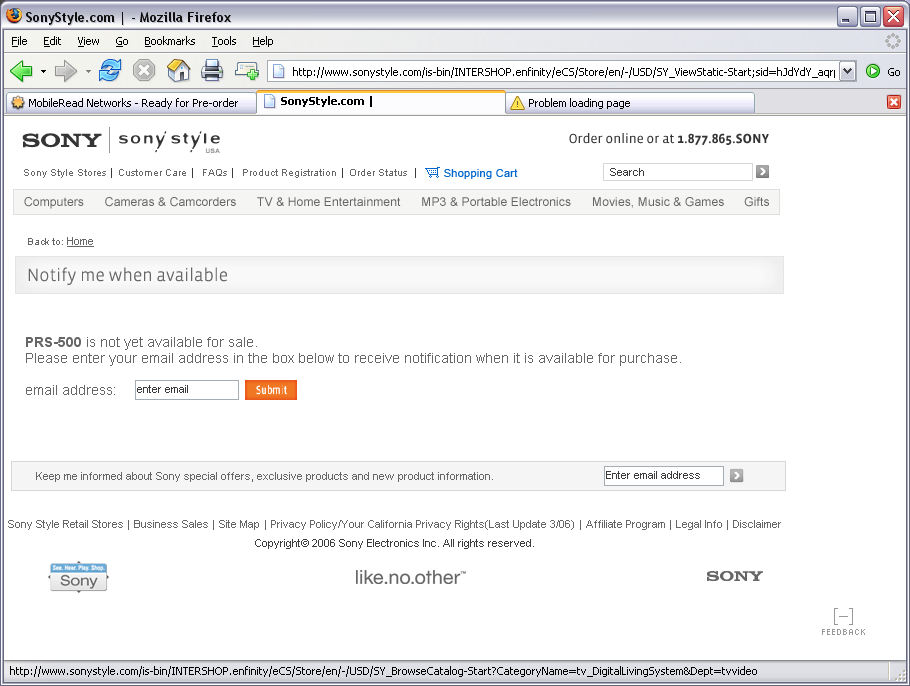The image size is (910, 686).
Task: Open the Product Registration link
Action: (289, 173)
